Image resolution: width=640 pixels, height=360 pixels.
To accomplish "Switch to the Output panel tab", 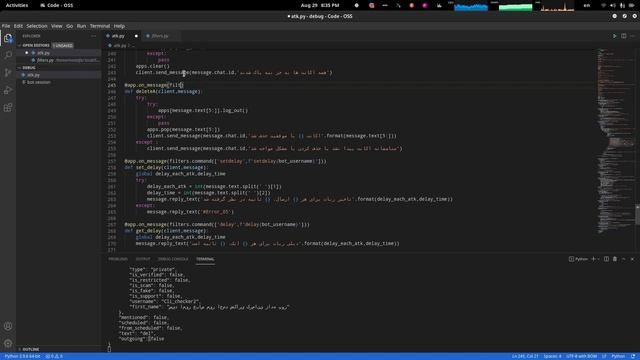I will (x=143, y=259).
